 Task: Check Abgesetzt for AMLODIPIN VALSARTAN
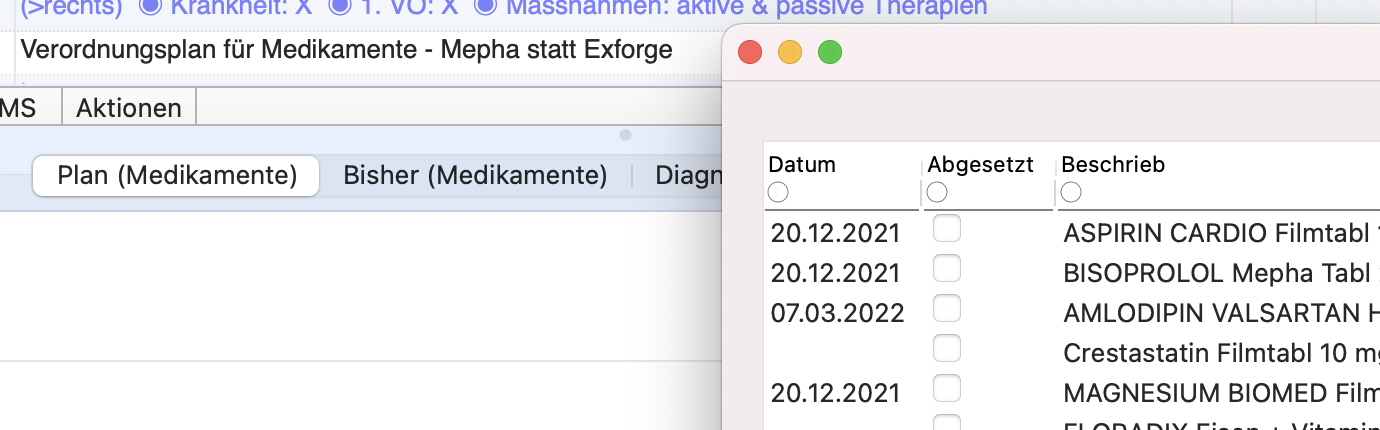pyautogui.click(x=946, y=308)
